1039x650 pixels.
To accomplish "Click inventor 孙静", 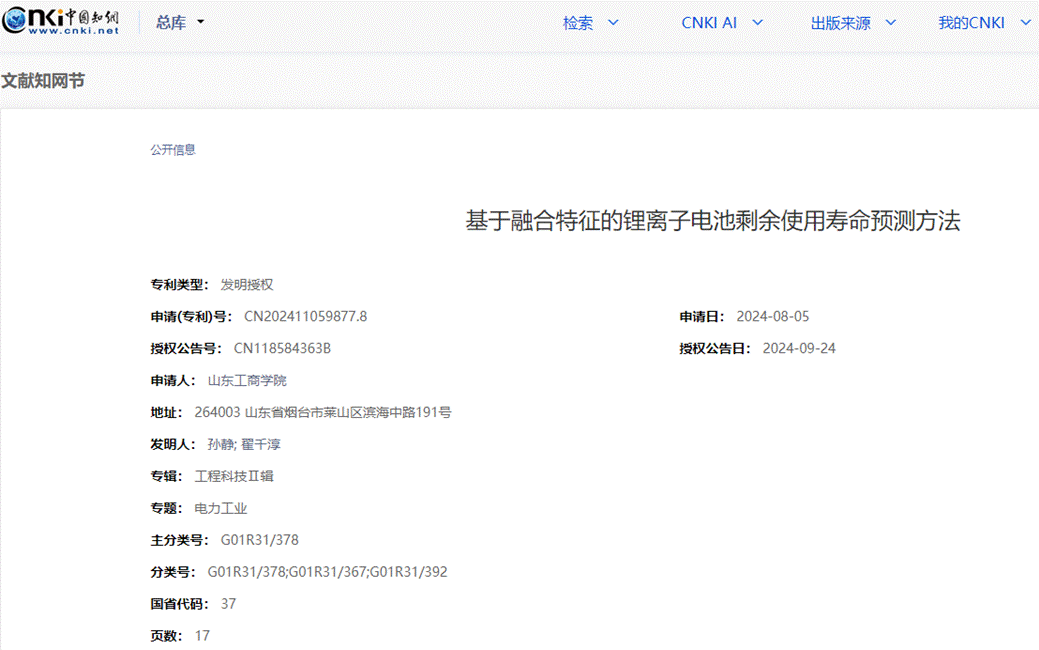I will click(x=220, y=444).
